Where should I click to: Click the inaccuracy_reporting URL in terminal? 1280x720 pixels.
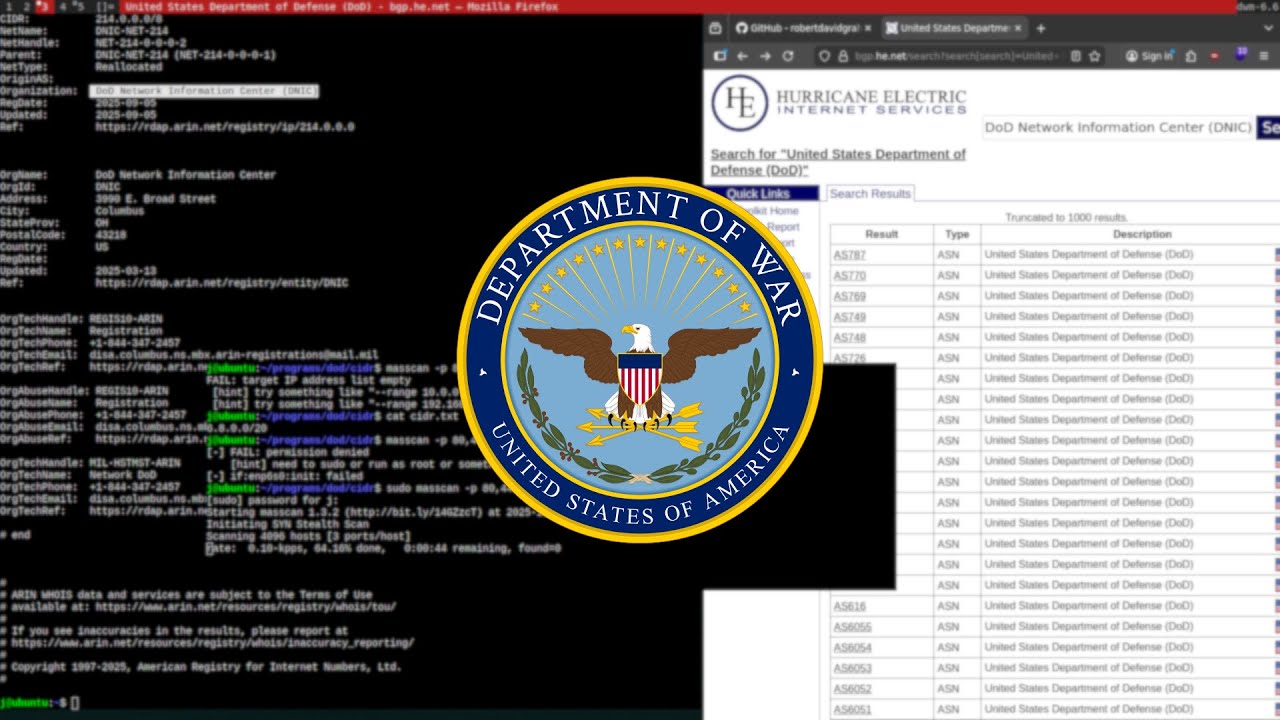click(213, 643)
